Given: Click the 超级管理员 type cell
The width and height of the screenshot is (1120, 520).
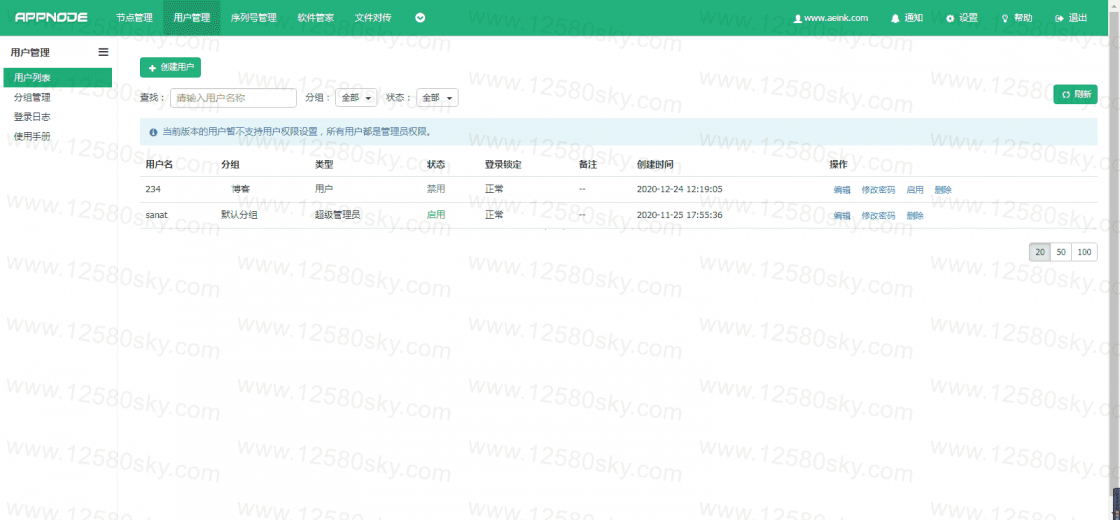Looking at the screenshot, I should (337, 214).
